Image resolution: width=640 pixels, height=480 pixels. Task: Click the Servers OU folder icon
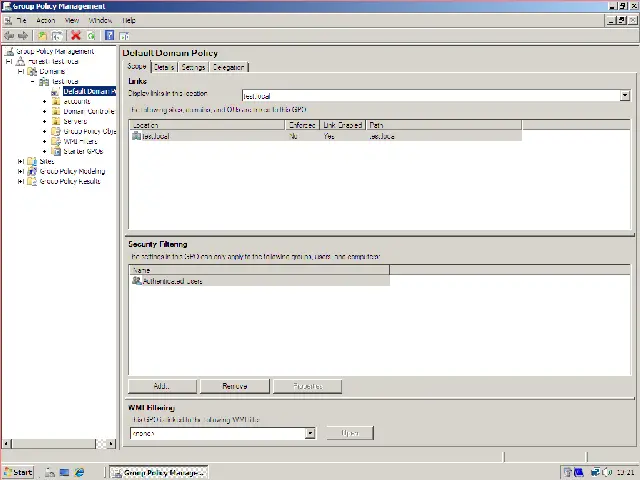click(x=56, y=121)
